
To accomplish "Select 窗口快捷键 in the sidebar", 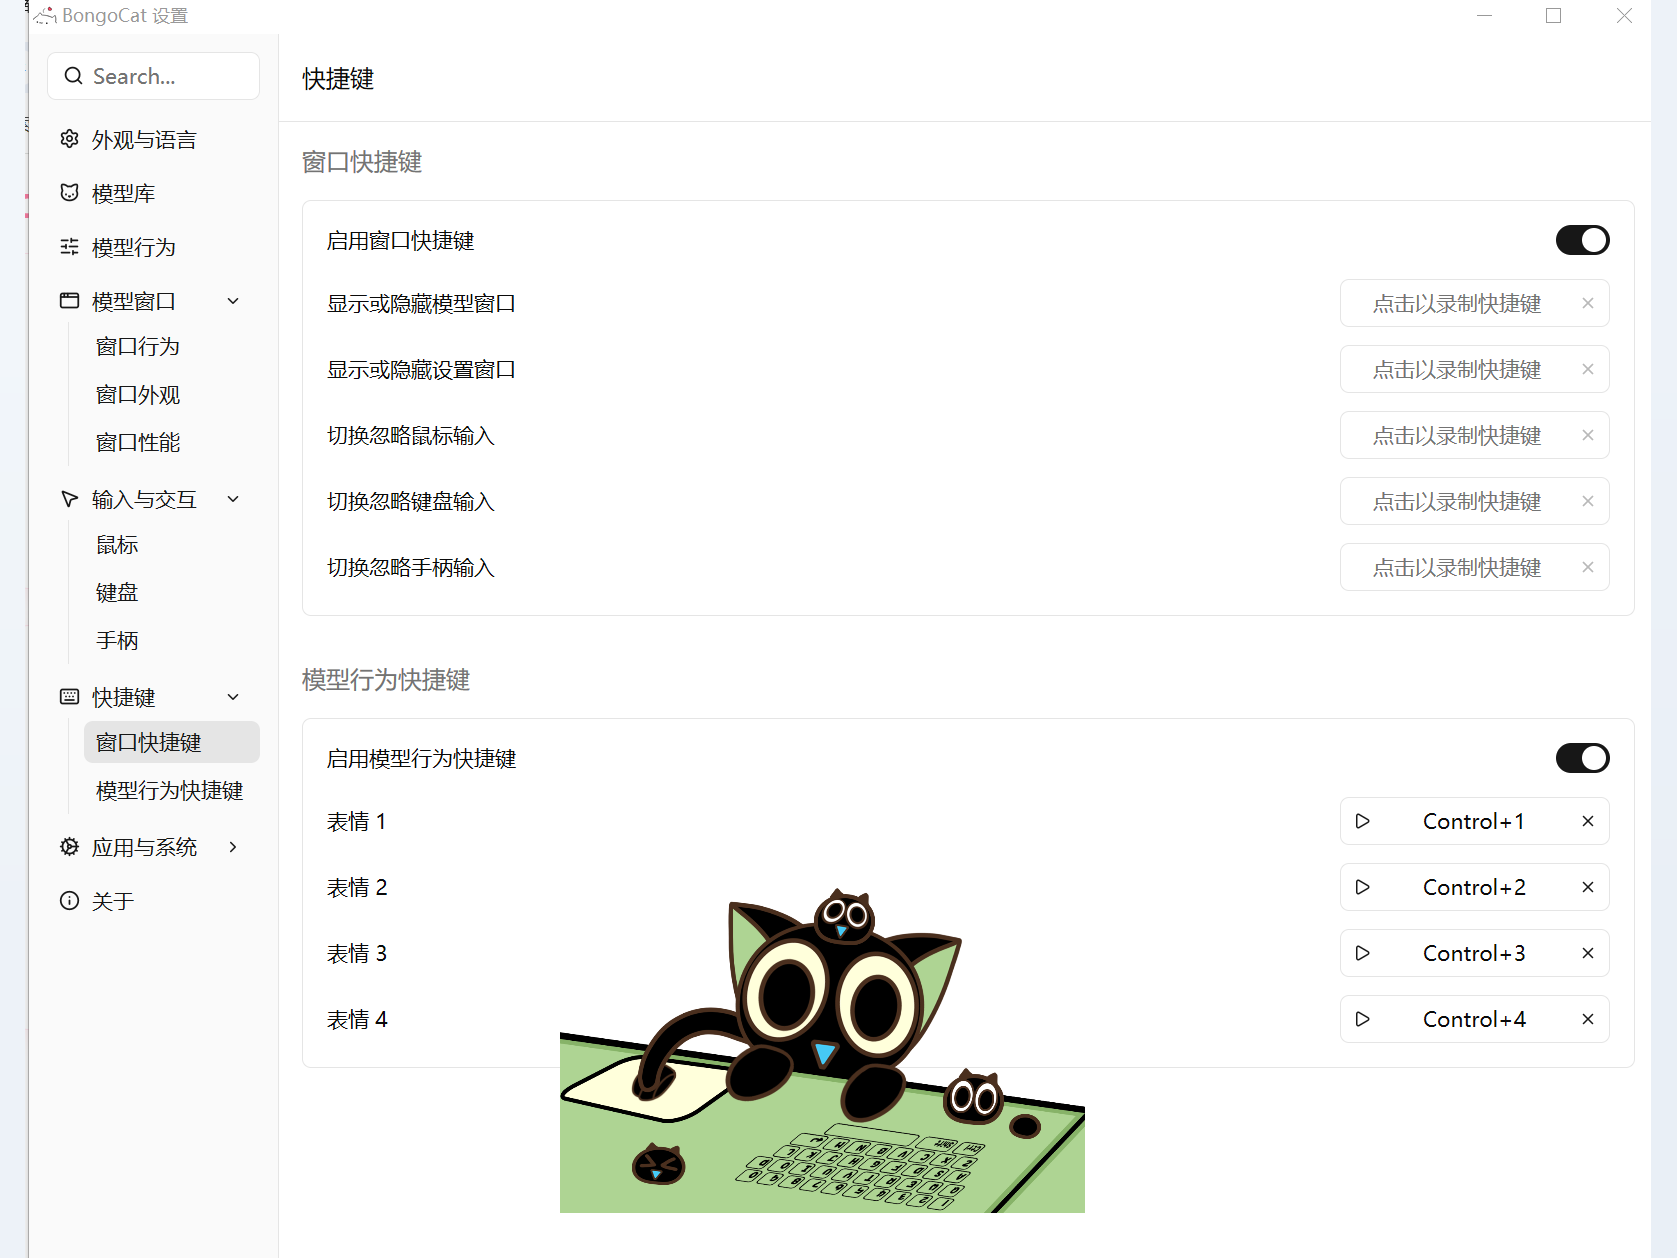I will 172,742.
